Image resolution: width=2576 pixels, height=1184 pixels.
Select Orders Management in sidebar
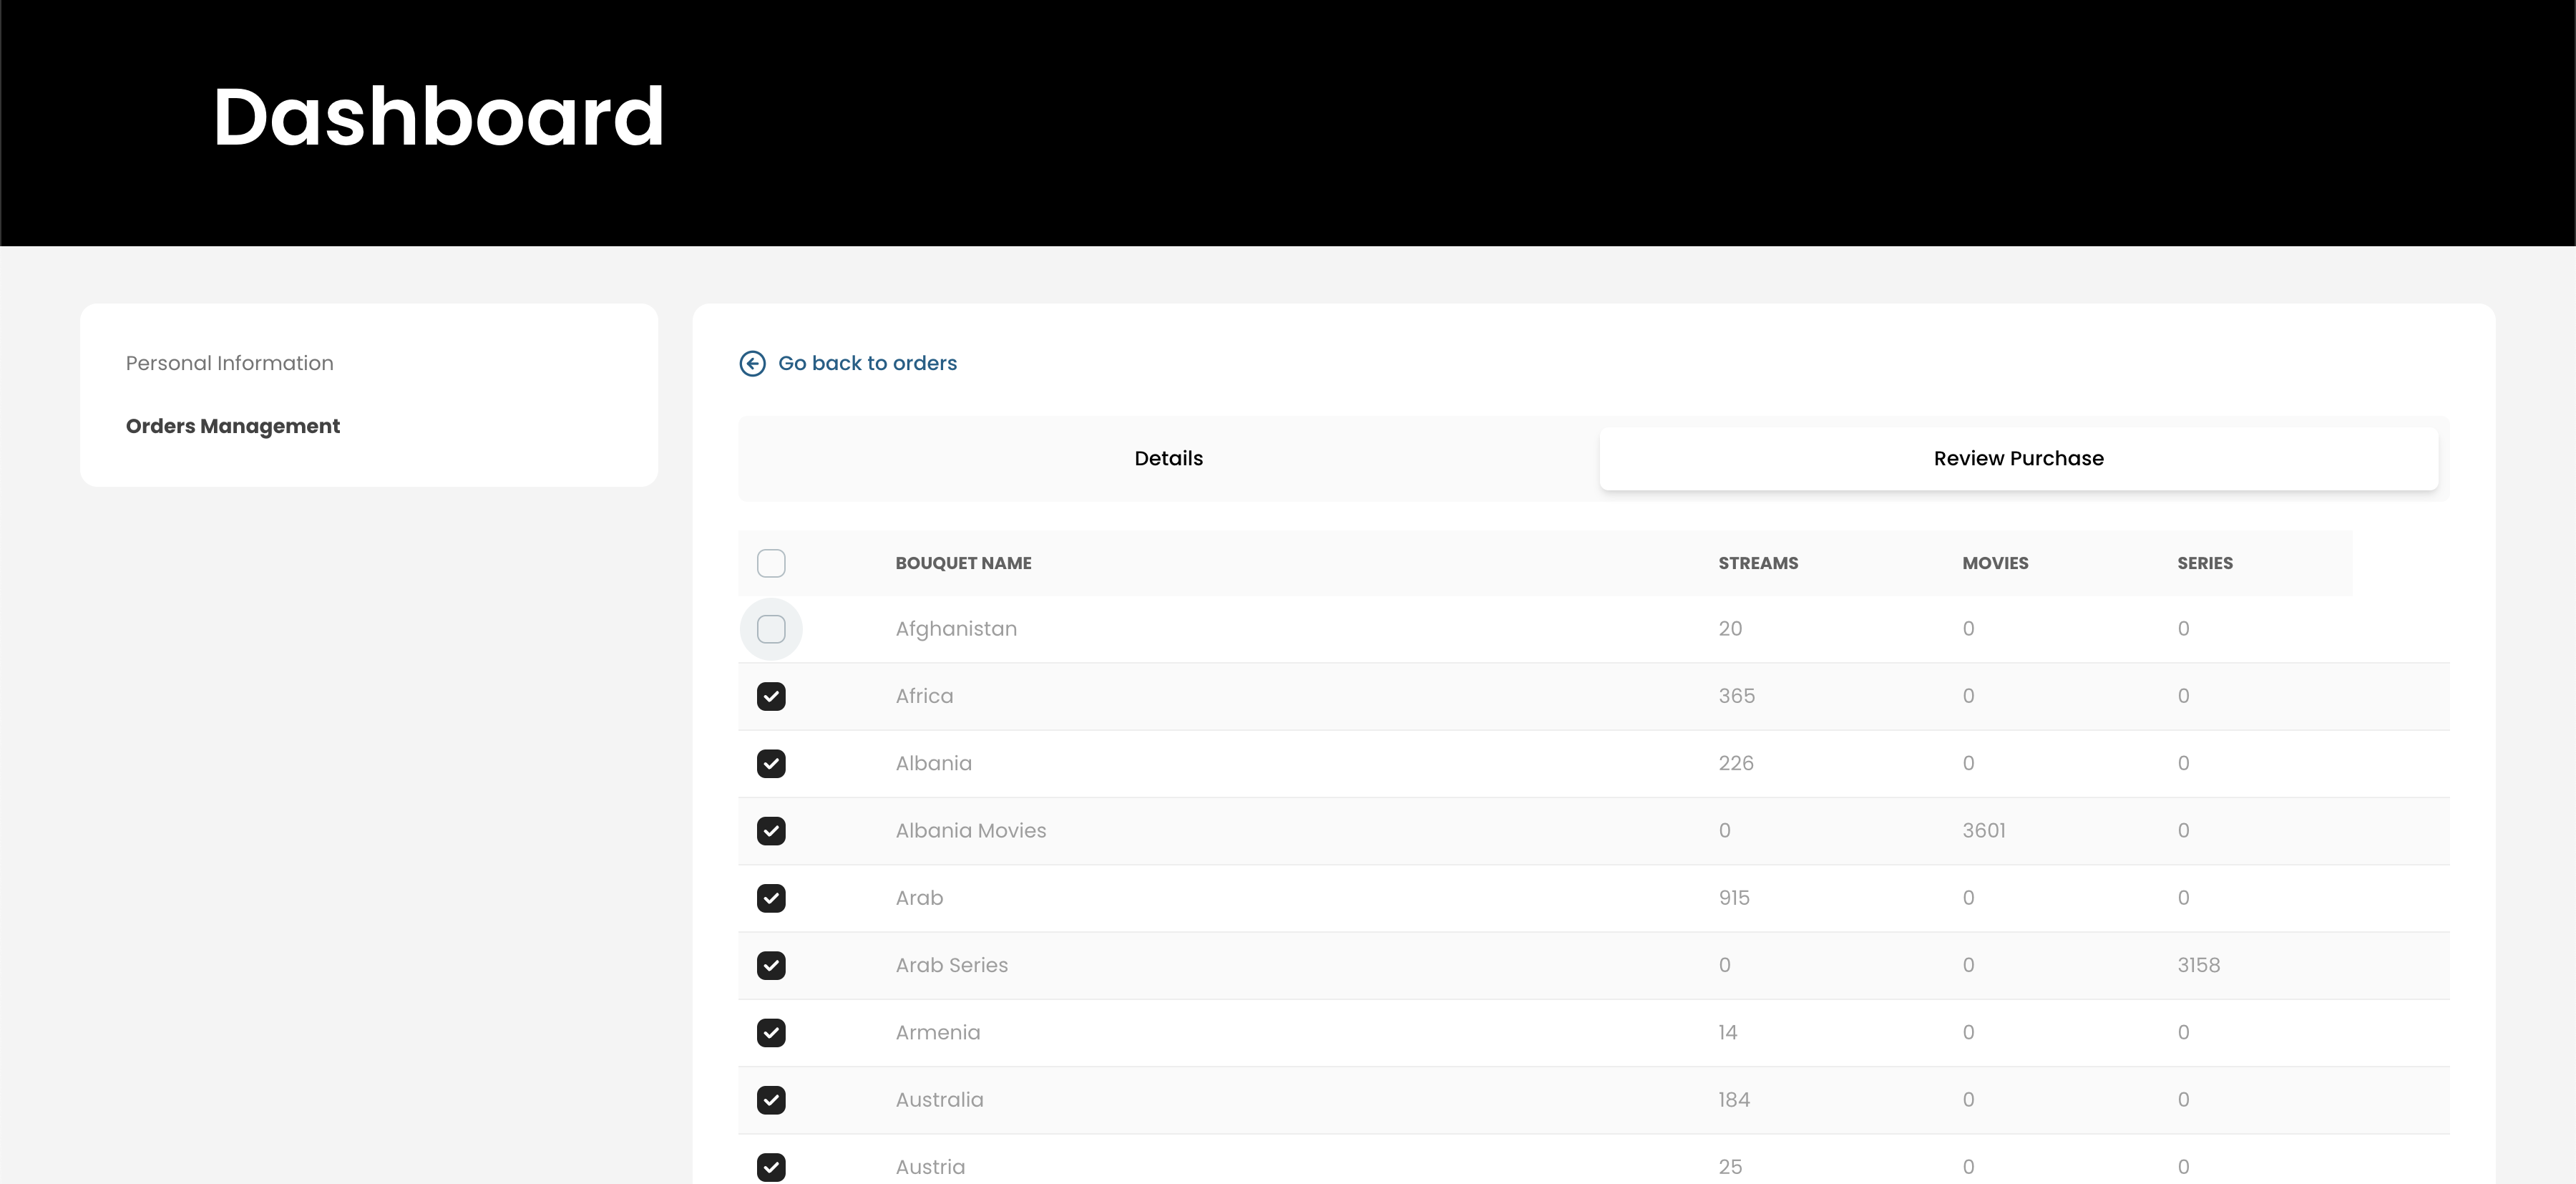pos(233,426)
